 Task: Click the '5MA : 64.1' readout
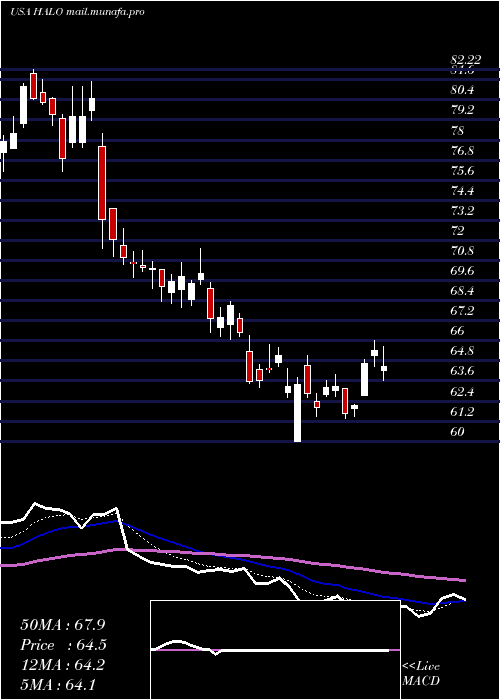[x=58, y=684]
